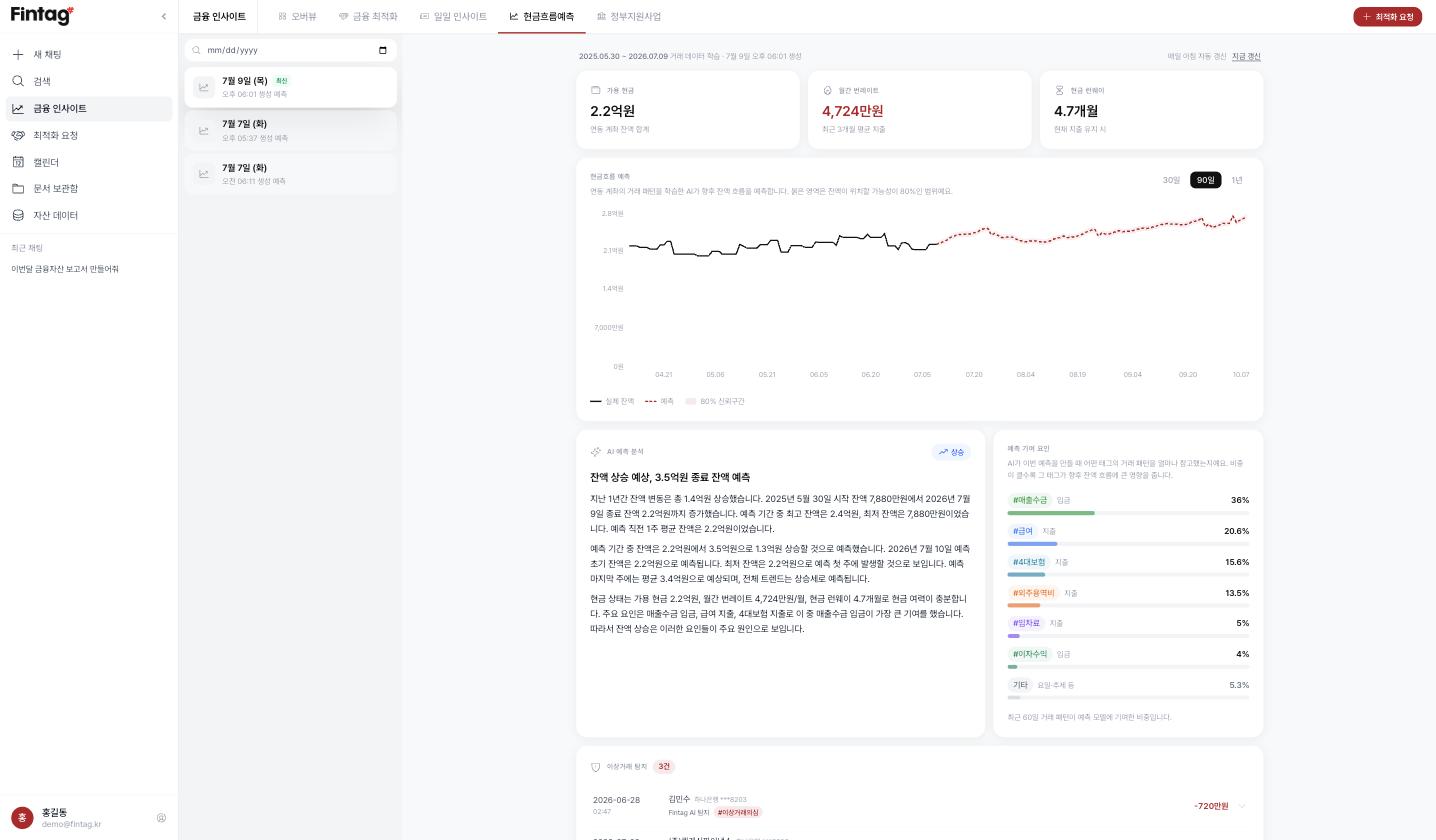Image resolution: width=1436 pixels, height=840 pixels.
Task: Select the 7월 9일 (목) forecast entry
Action: pyautogui.click(x=290, y=87)
